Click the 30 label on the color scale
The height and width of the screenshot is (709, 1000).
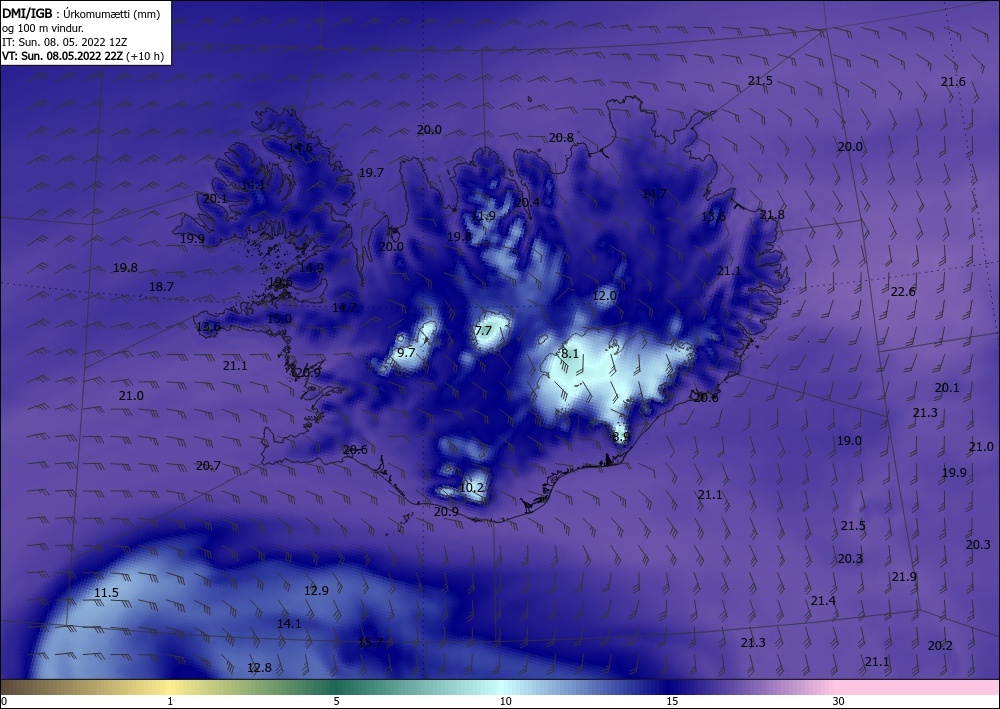coord(839,701)
